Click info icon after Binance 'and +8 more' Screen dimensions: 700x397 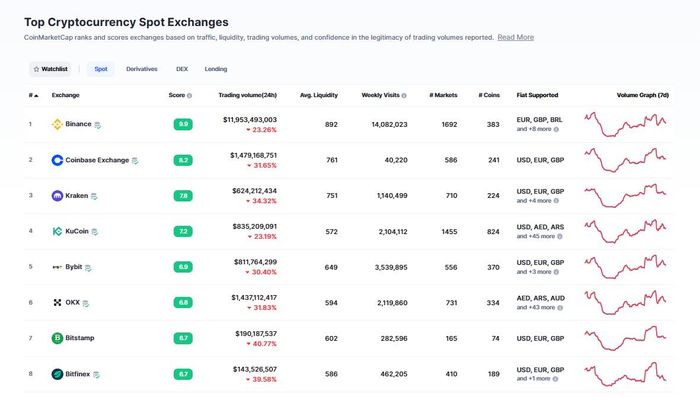[x=556, y=130]
